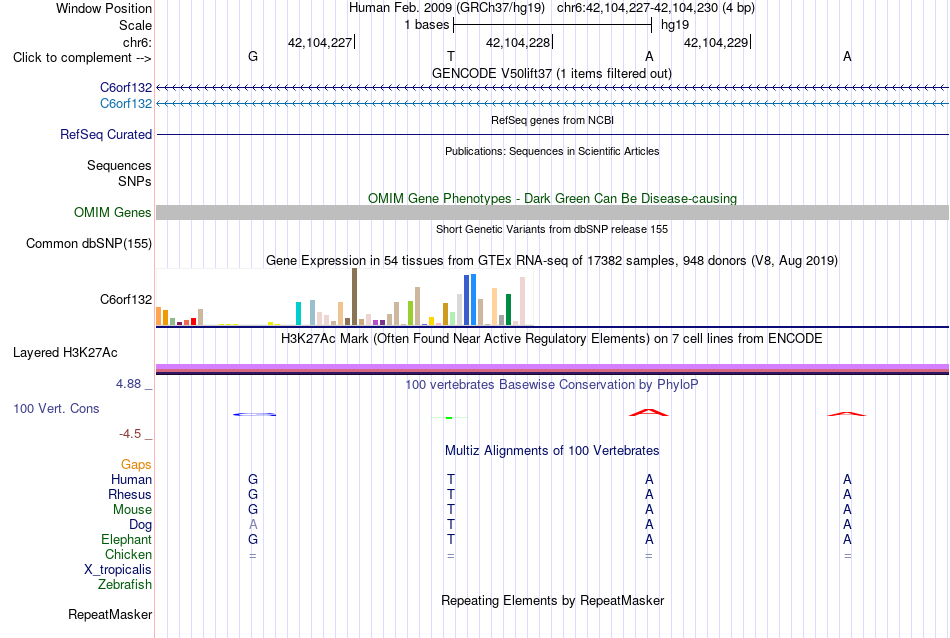Image resolution: width=950 pixels, height=638 pixels.
Task: Click the "Zebrafish" species label
Action: (x=125, y=585)
